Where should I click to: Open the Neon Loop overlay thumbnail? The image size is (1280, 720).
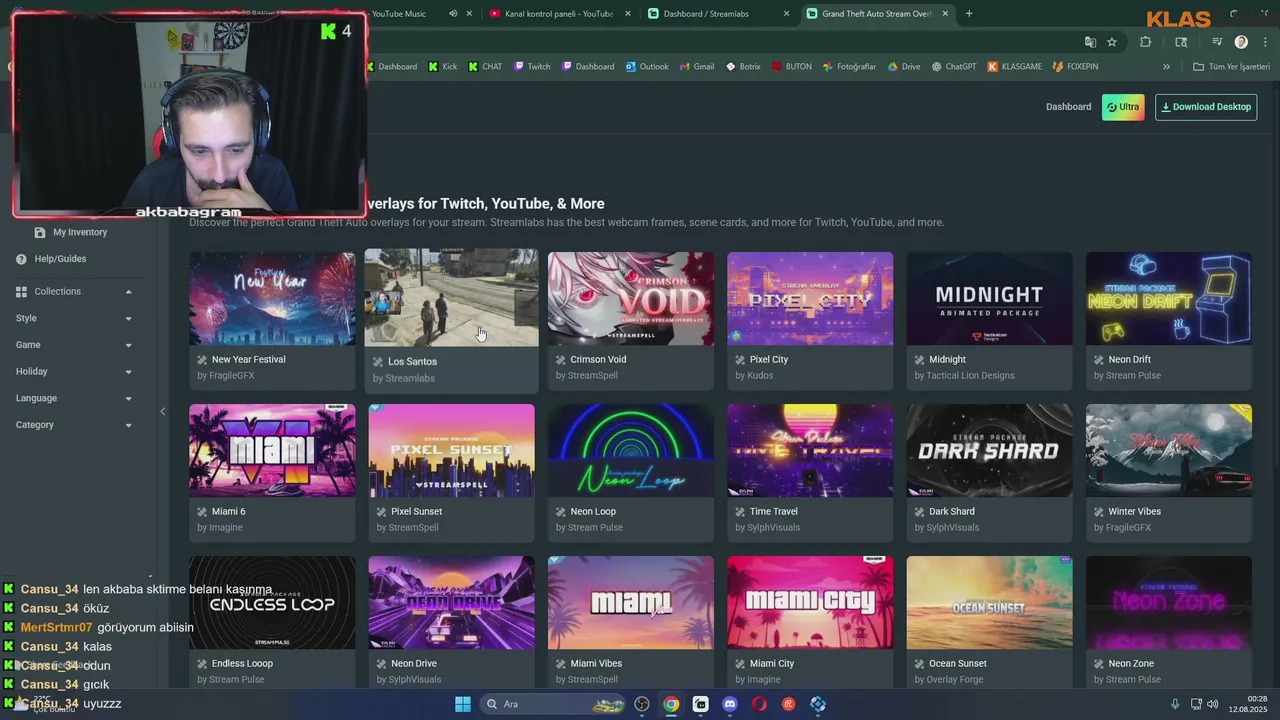click(x=631, y=450)
